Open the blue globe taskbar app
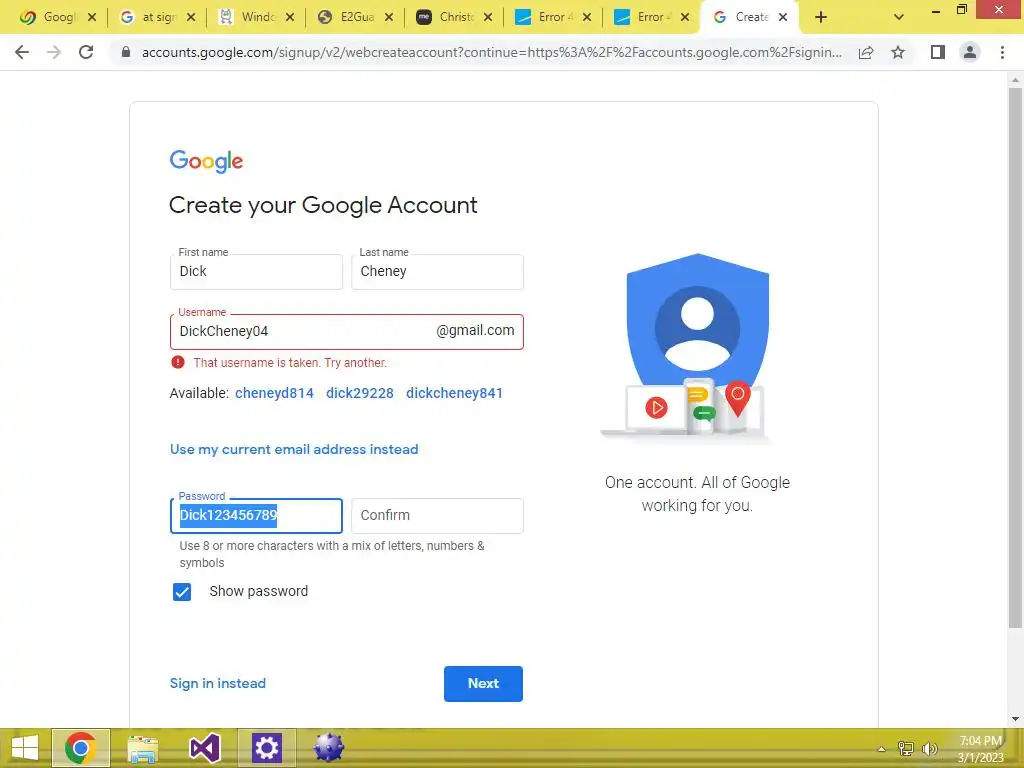 click(328, 748)
